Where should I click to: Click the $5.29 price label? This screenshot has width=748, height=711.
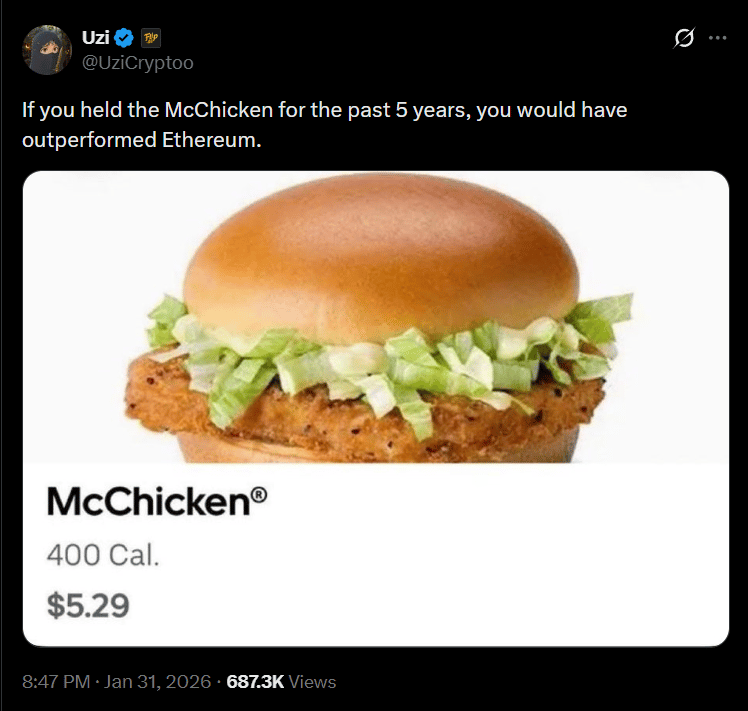click(x=88, y=606)
